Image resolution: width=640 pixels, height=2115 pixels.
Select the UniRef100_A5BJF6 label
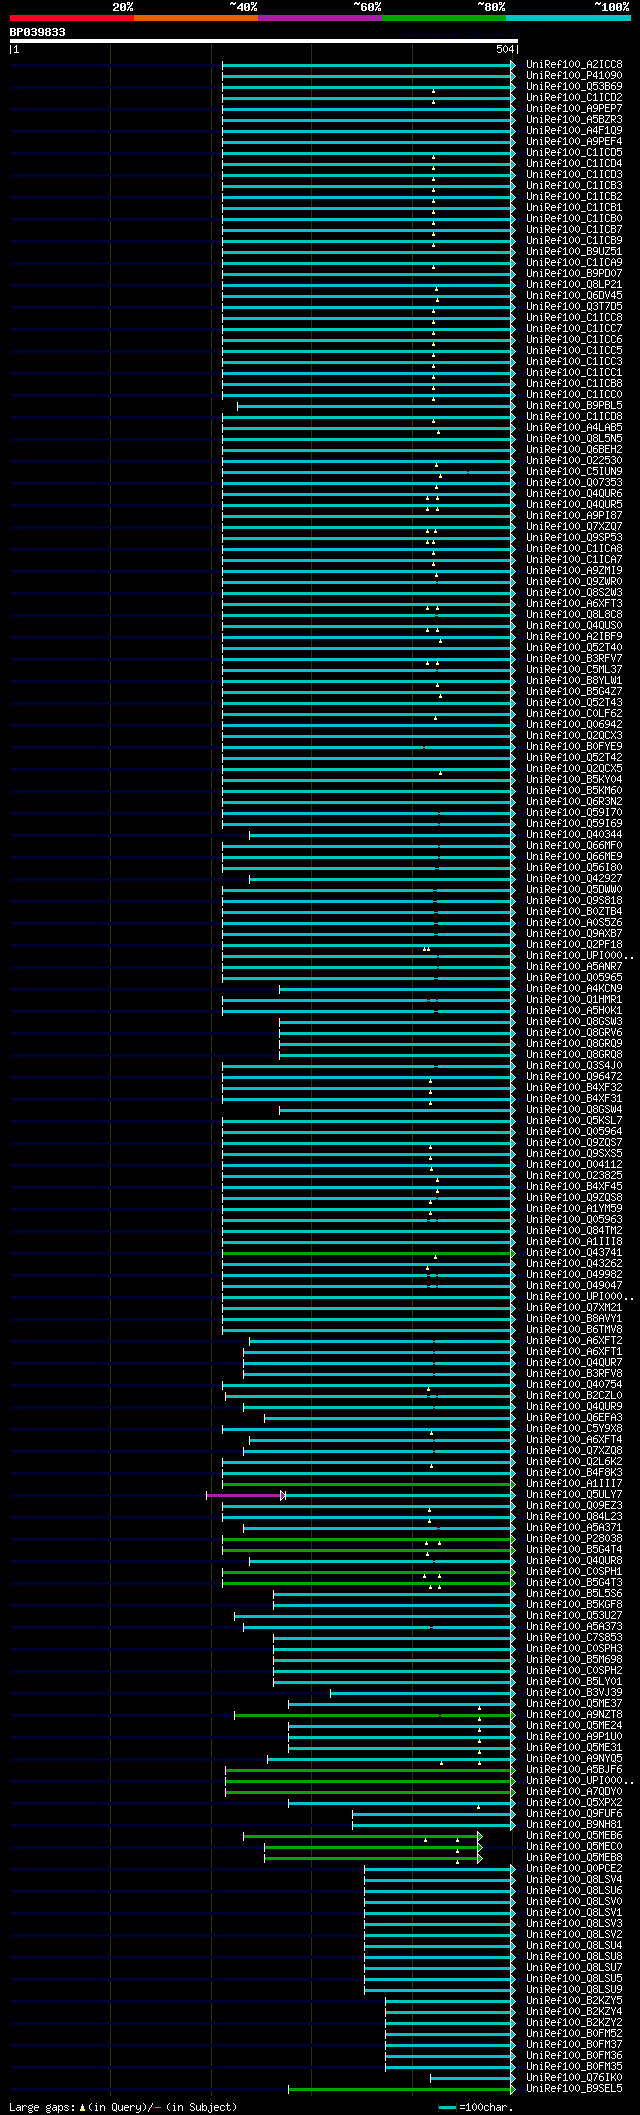click(574, 1769)
